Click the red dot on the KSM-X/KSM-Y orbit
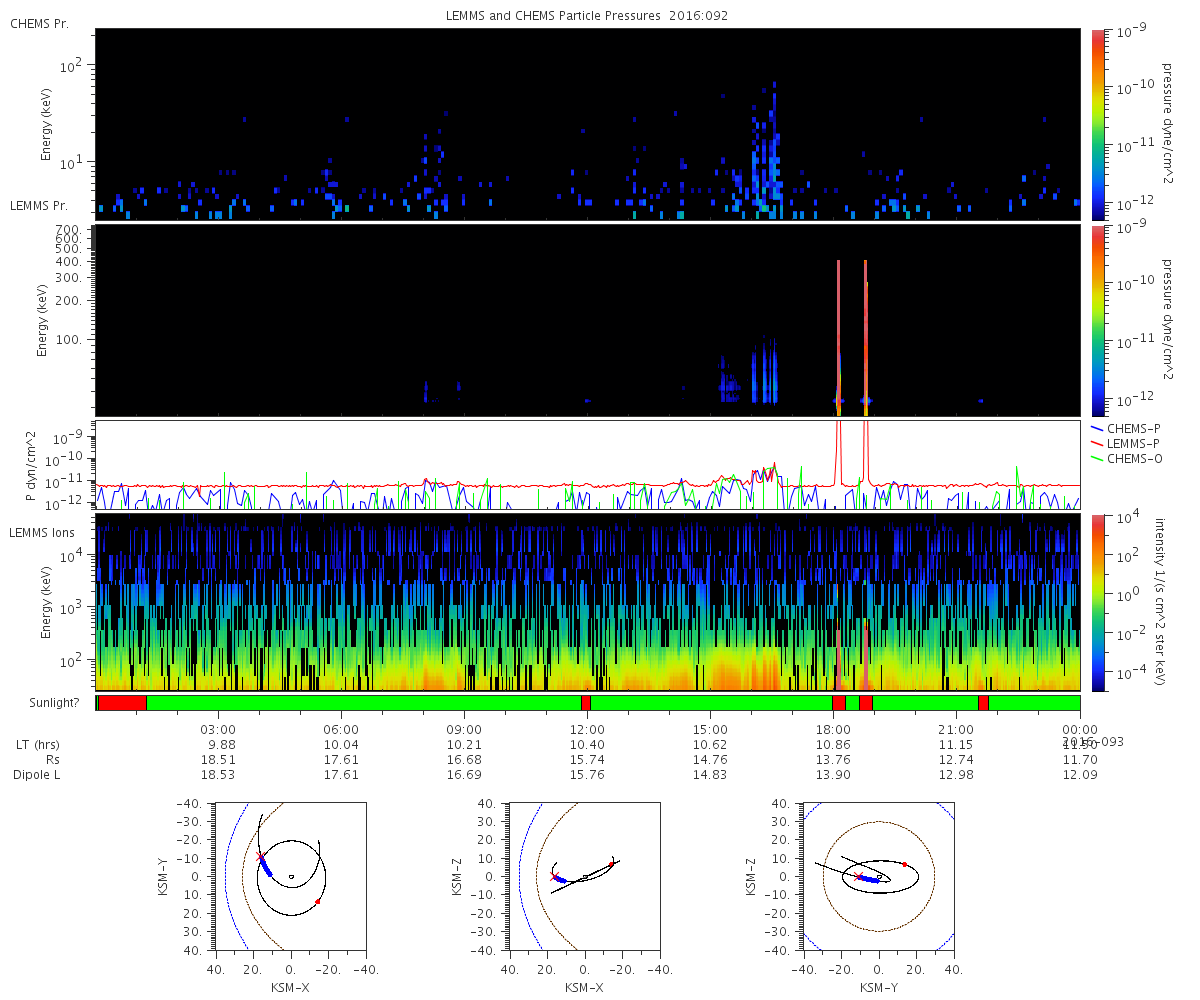Viewport: 1200px width, 1000px height. (318, 901)
